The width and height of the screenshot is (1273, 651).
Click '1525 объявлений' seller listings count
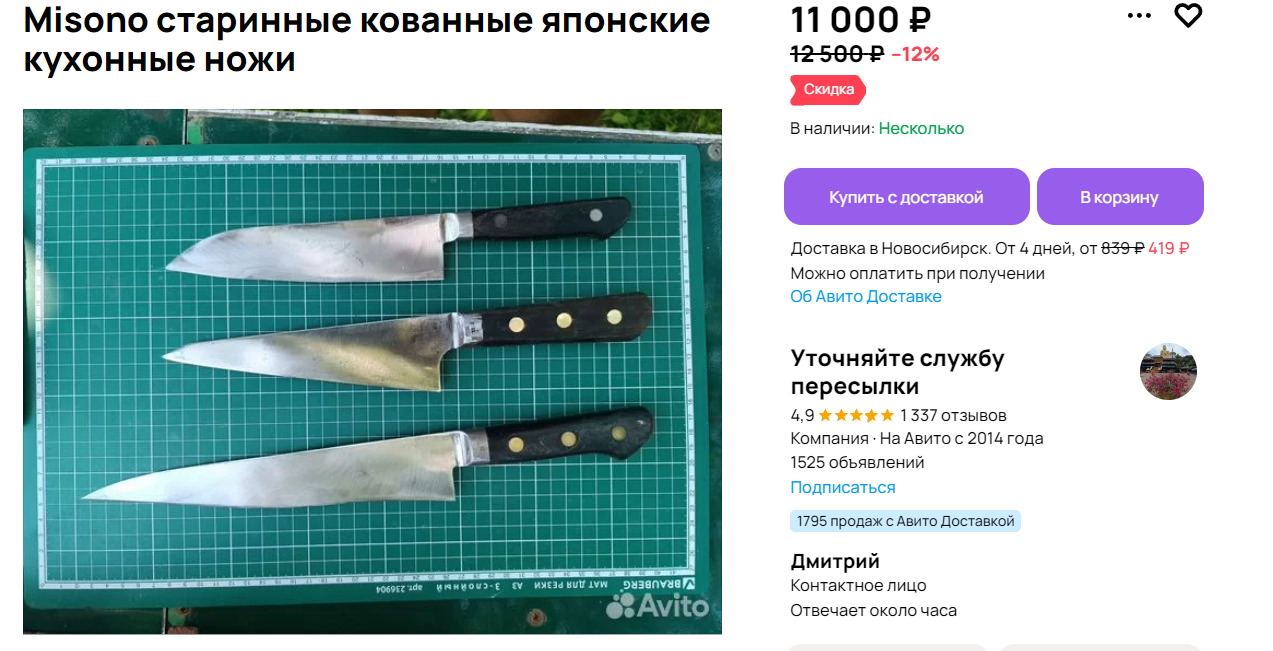click(857, 463)
